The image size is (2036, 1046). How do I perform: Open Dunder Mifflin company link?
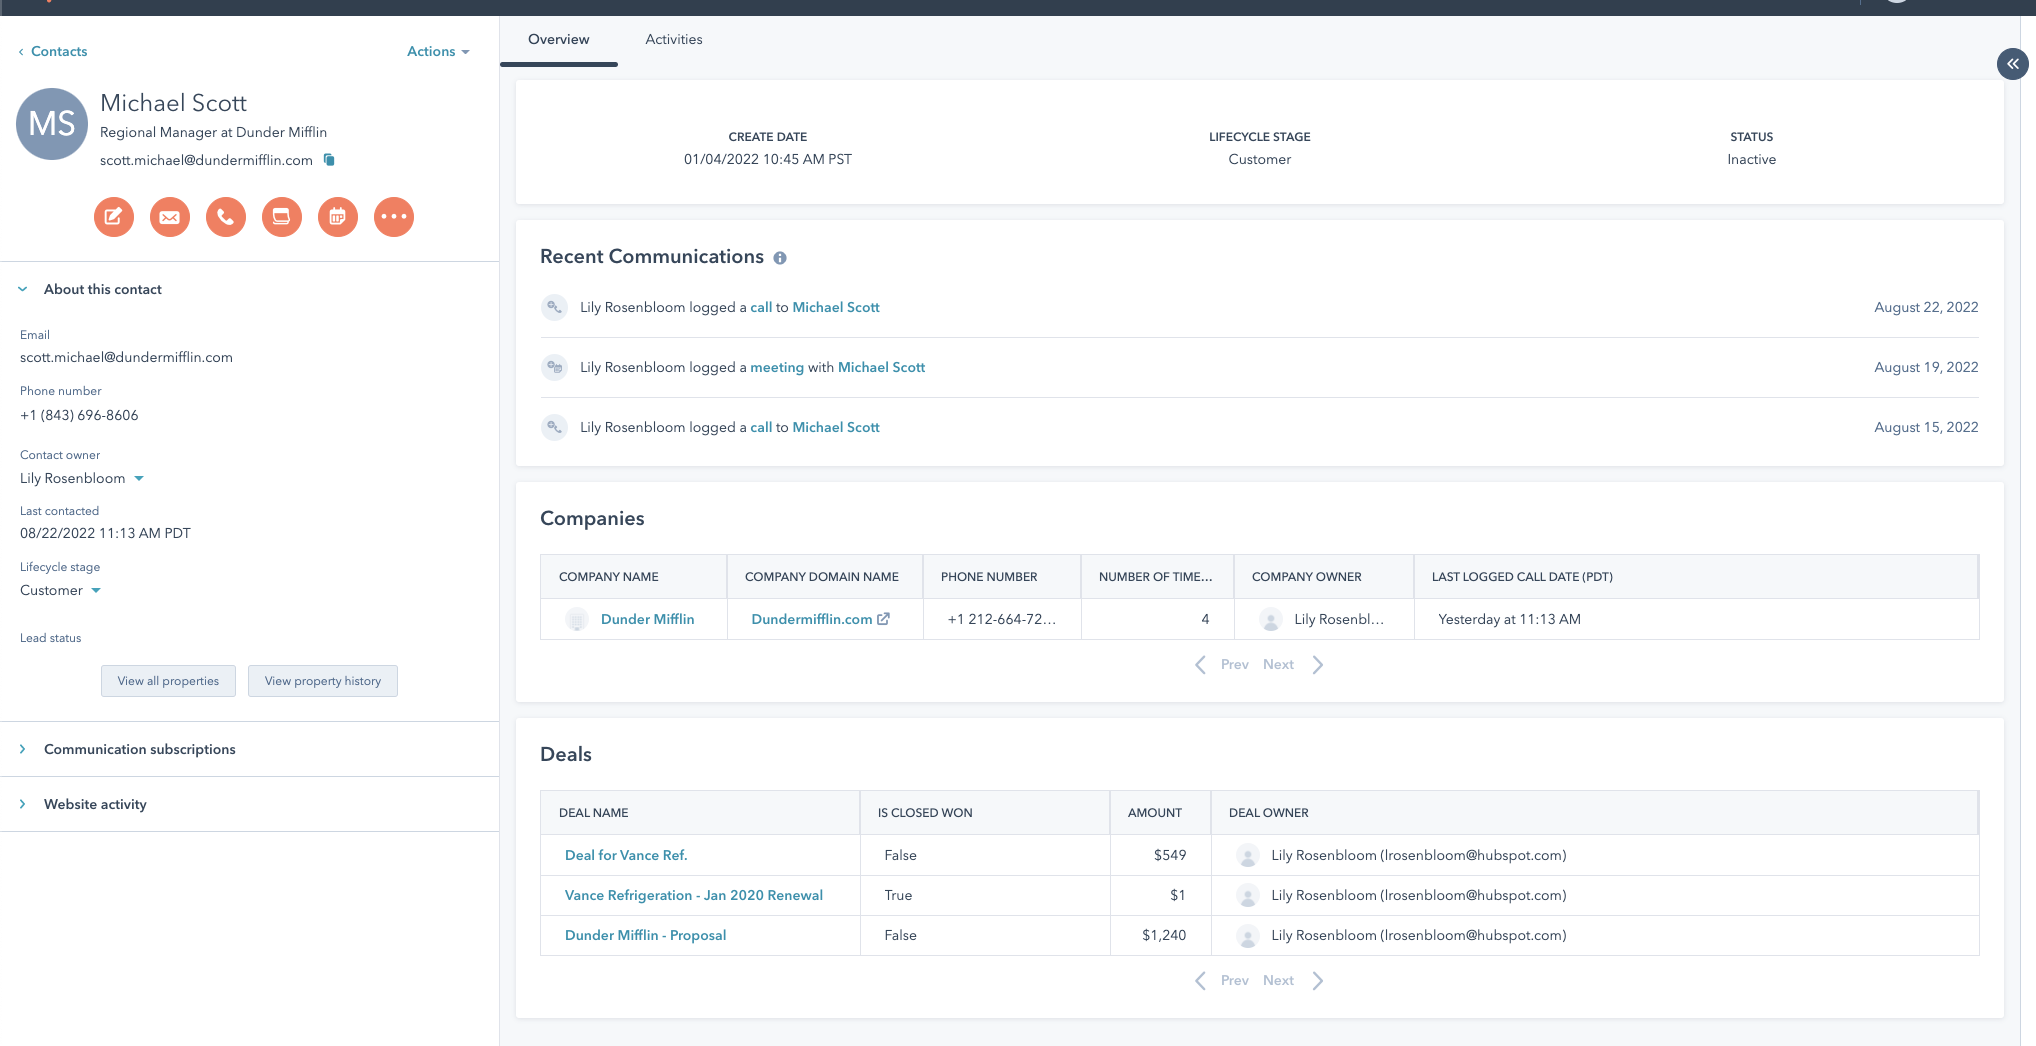click(647, 619)
